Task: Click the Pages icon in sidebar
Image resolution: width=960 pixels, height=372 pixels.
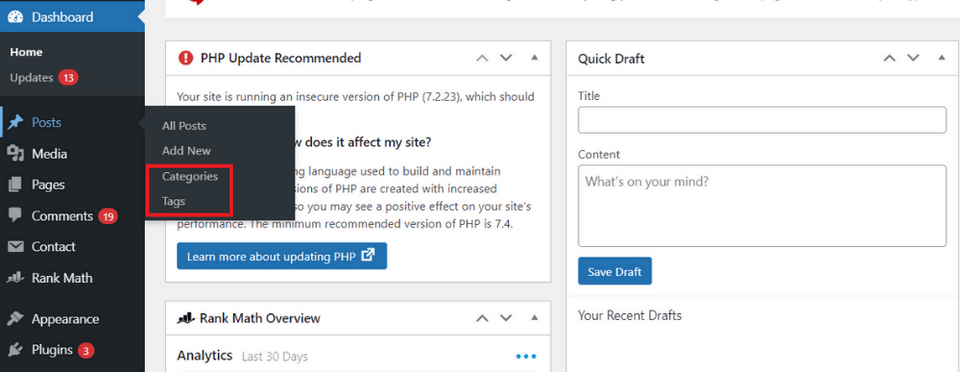Action: (15, 185)
